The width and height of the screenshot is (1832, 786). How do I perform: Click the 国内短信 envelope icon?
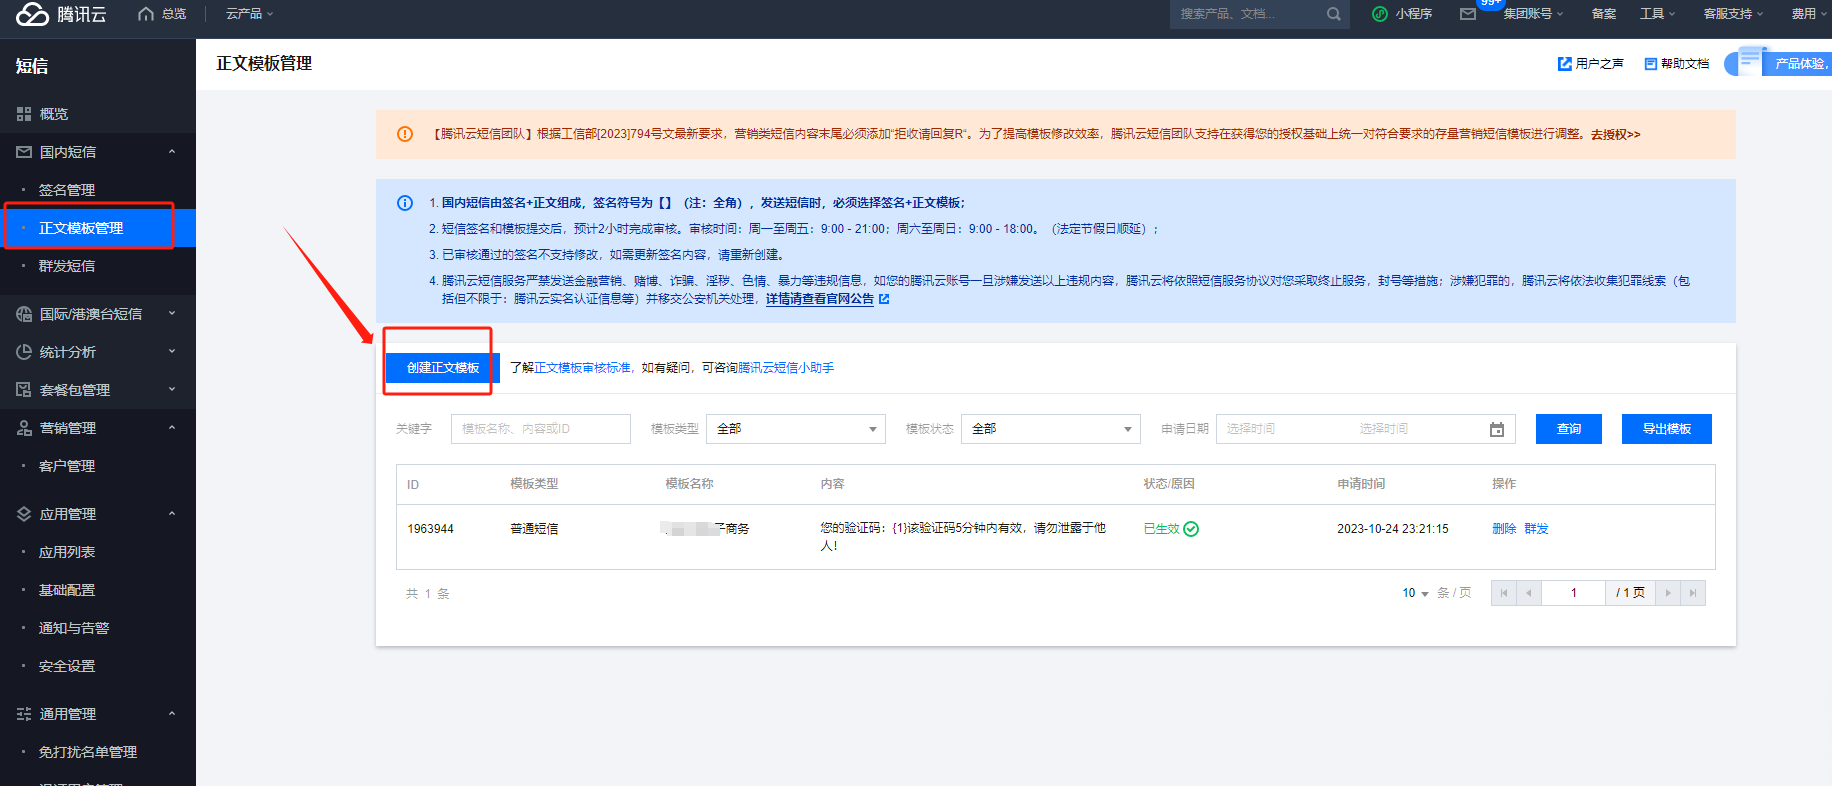[24, 152]
